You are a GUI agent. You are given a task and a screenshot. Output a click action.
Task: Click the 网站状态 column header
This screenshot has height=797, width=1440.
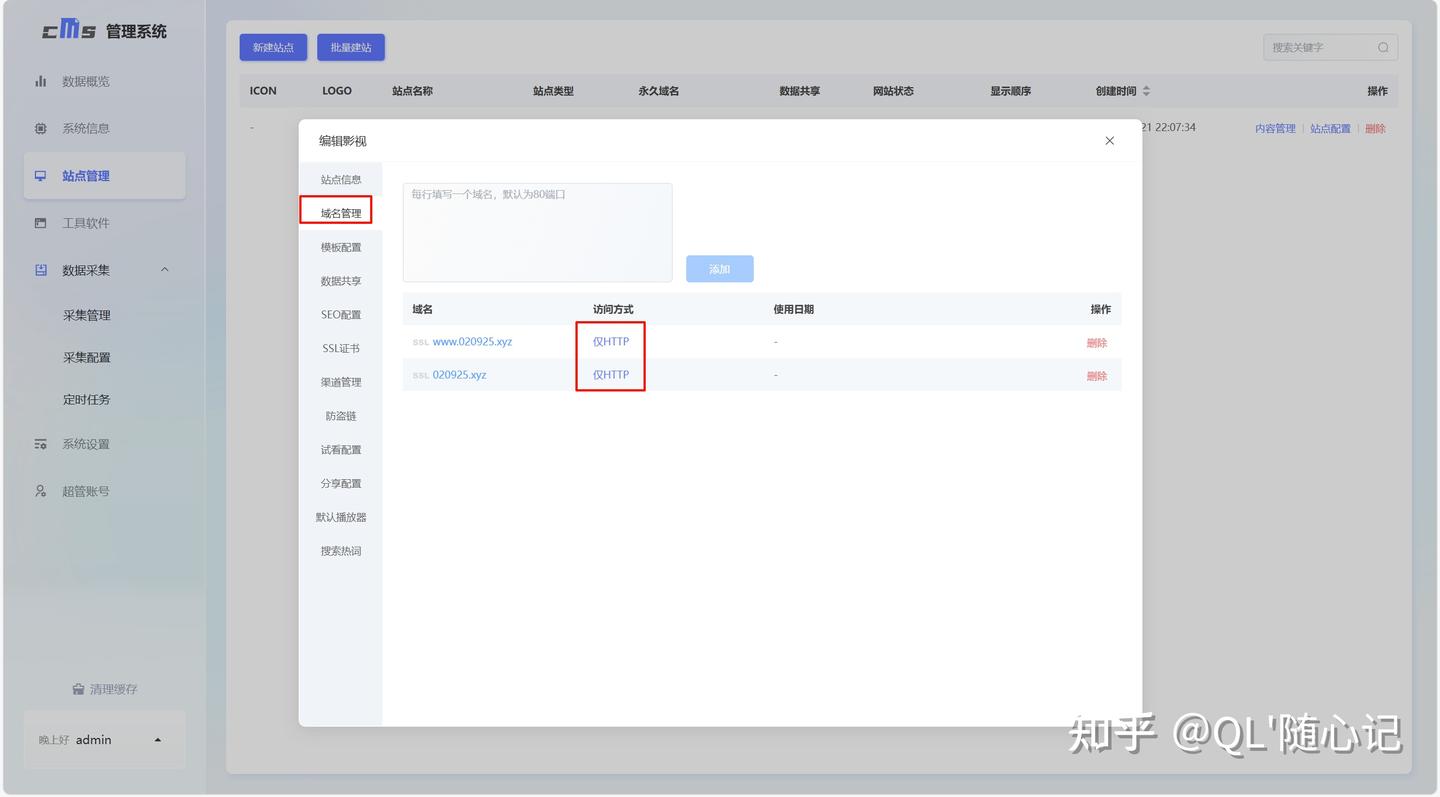893,91
